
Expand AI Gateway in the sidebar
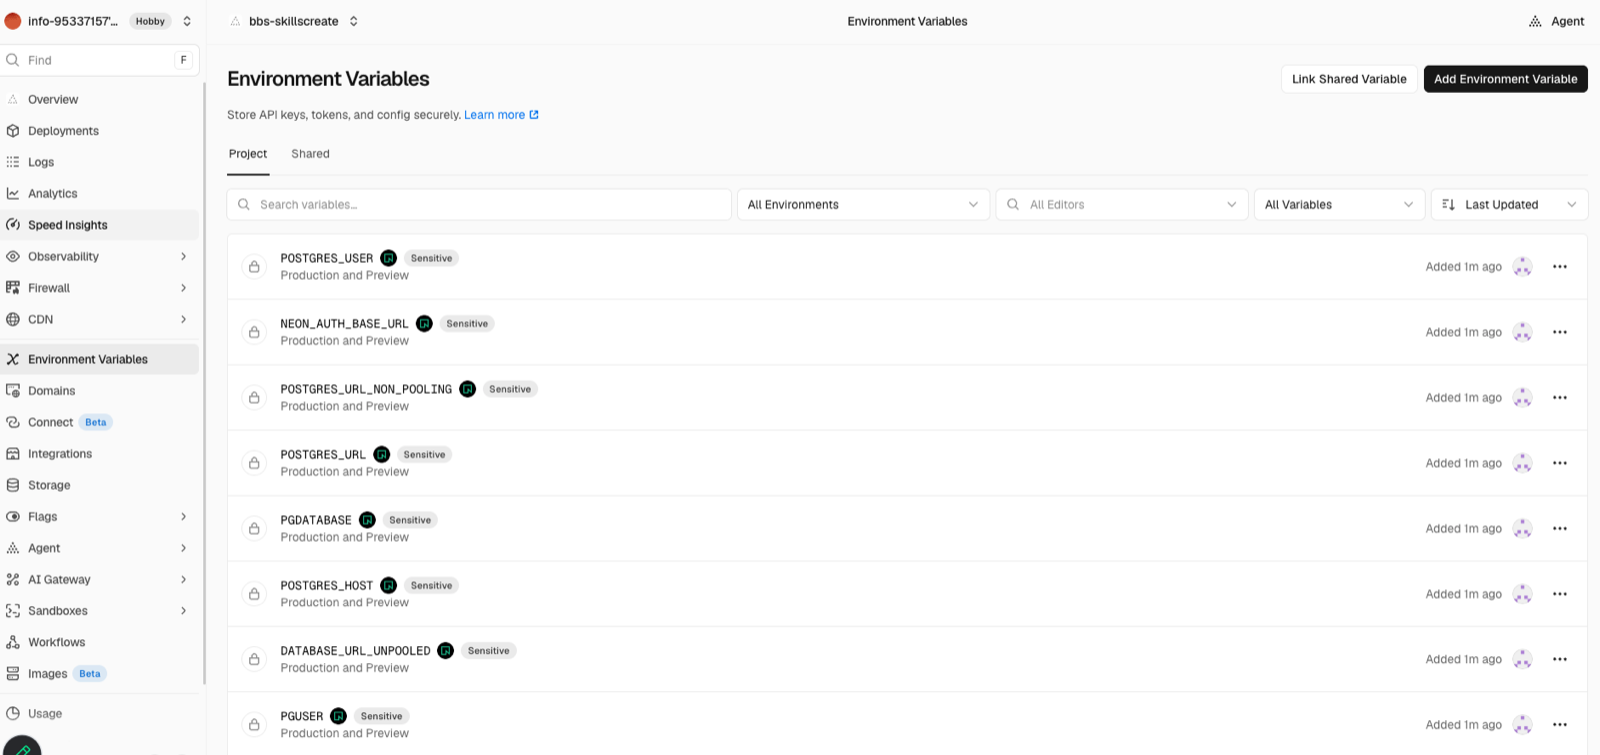pyautogui.click(x=184, y=580)
